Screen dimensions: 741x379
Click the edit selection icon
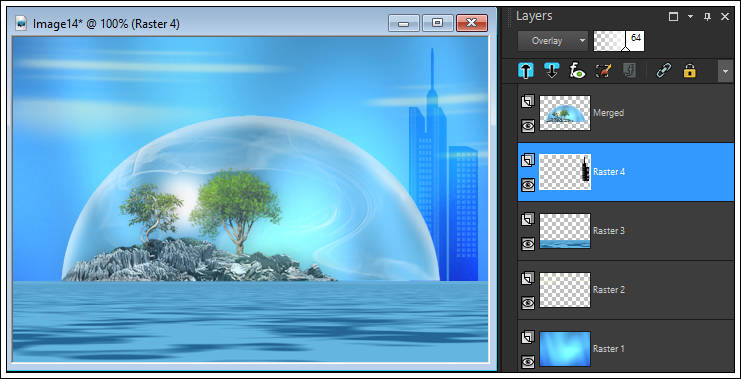603,71
